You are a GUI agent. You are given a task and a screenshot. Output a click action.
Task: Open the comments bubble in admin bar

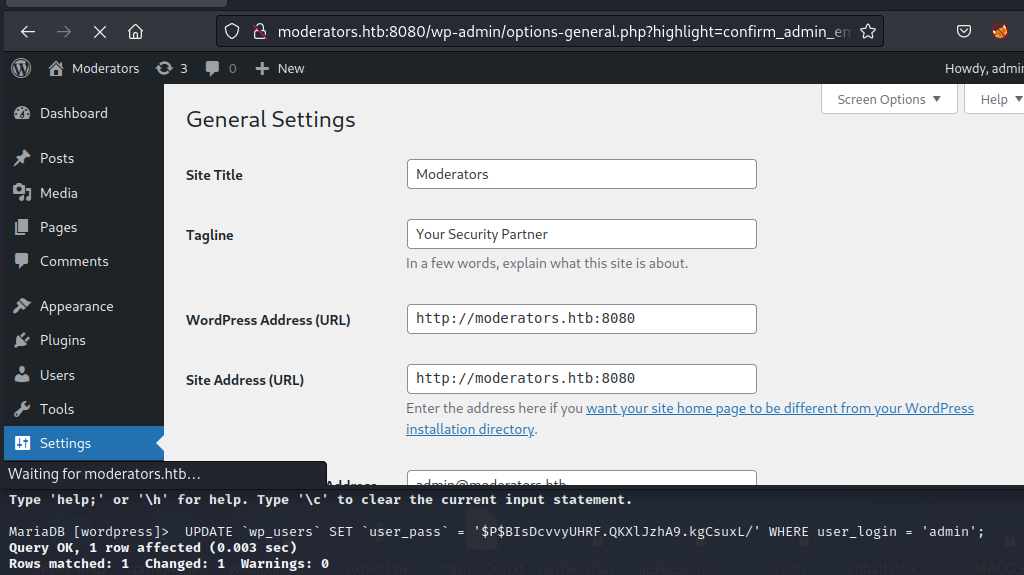212,68
